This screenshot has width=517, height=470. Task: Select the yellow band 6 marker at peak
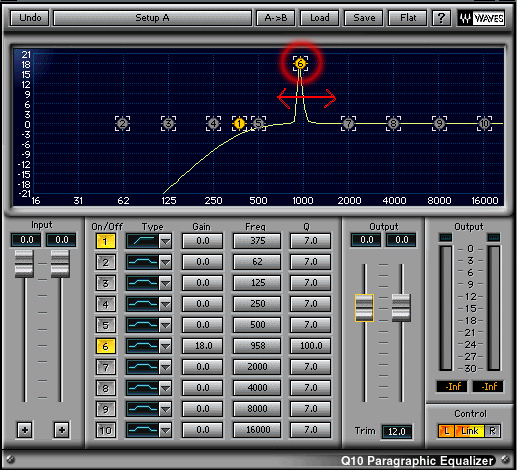point(300,63)
